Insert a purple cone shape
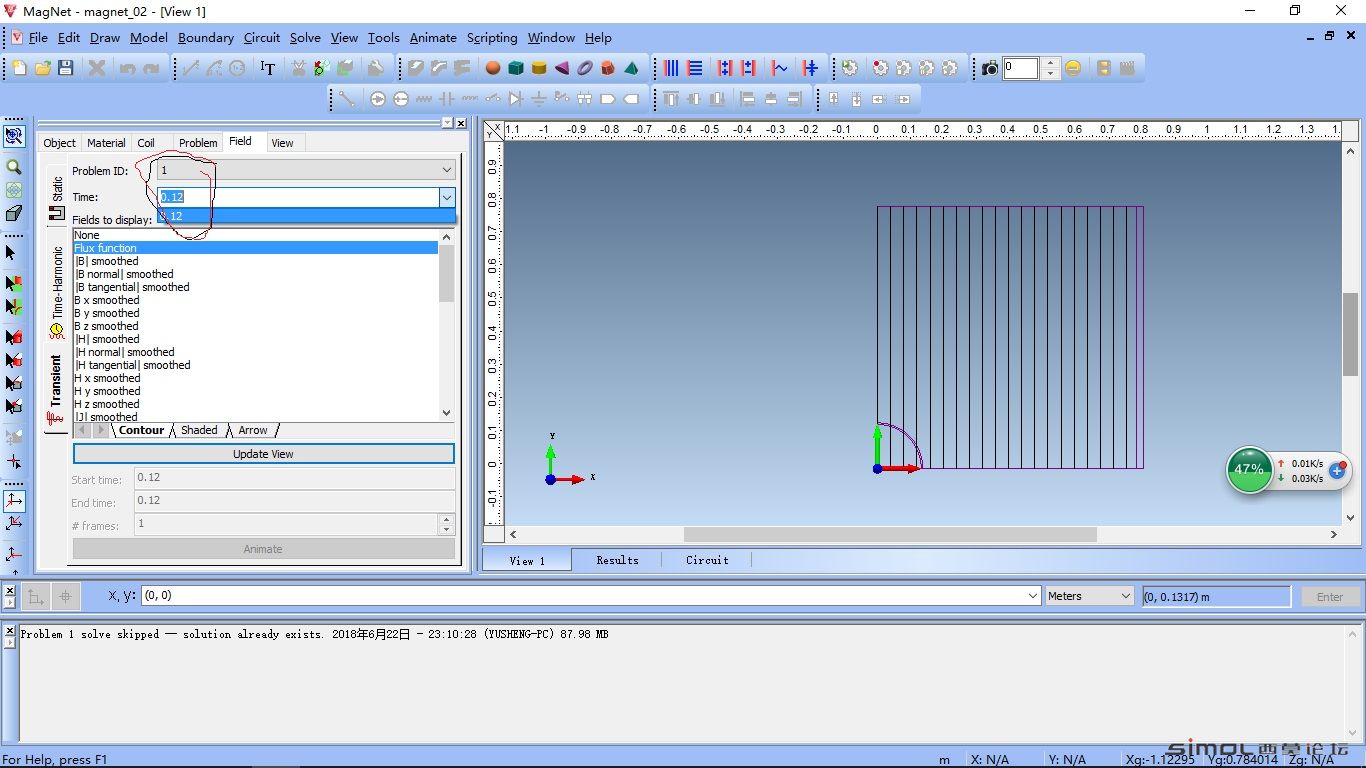 562,68
